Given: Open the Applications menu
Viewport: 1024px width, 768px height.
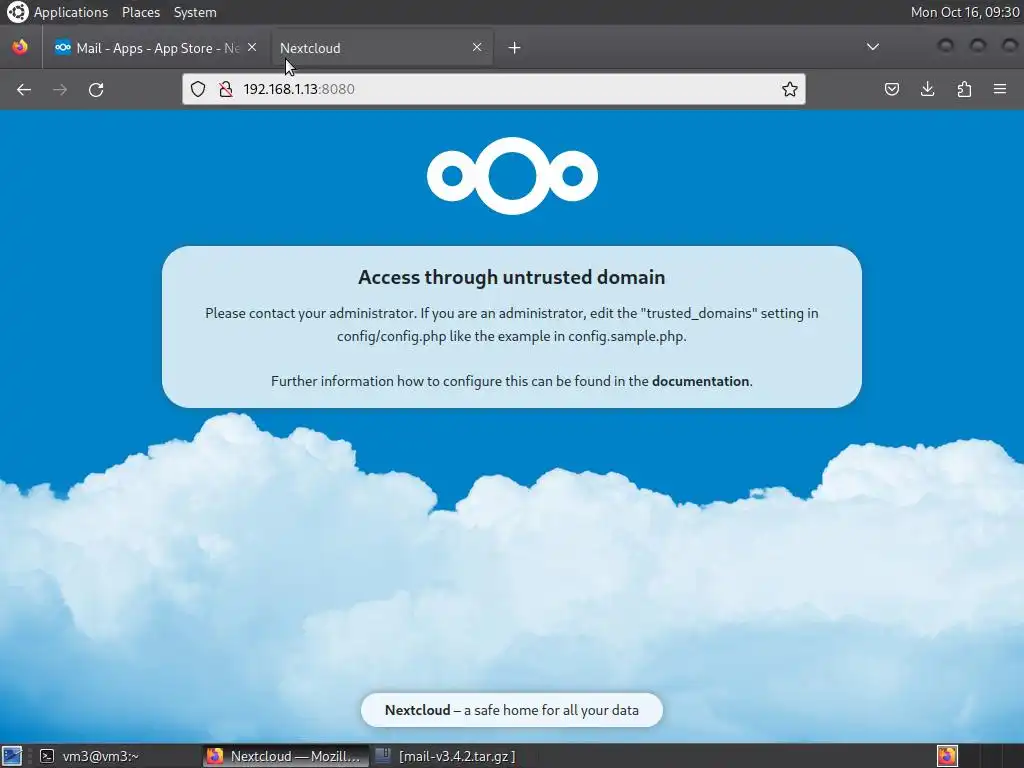Looking at the screenshot, I should [x=71, y=12].
